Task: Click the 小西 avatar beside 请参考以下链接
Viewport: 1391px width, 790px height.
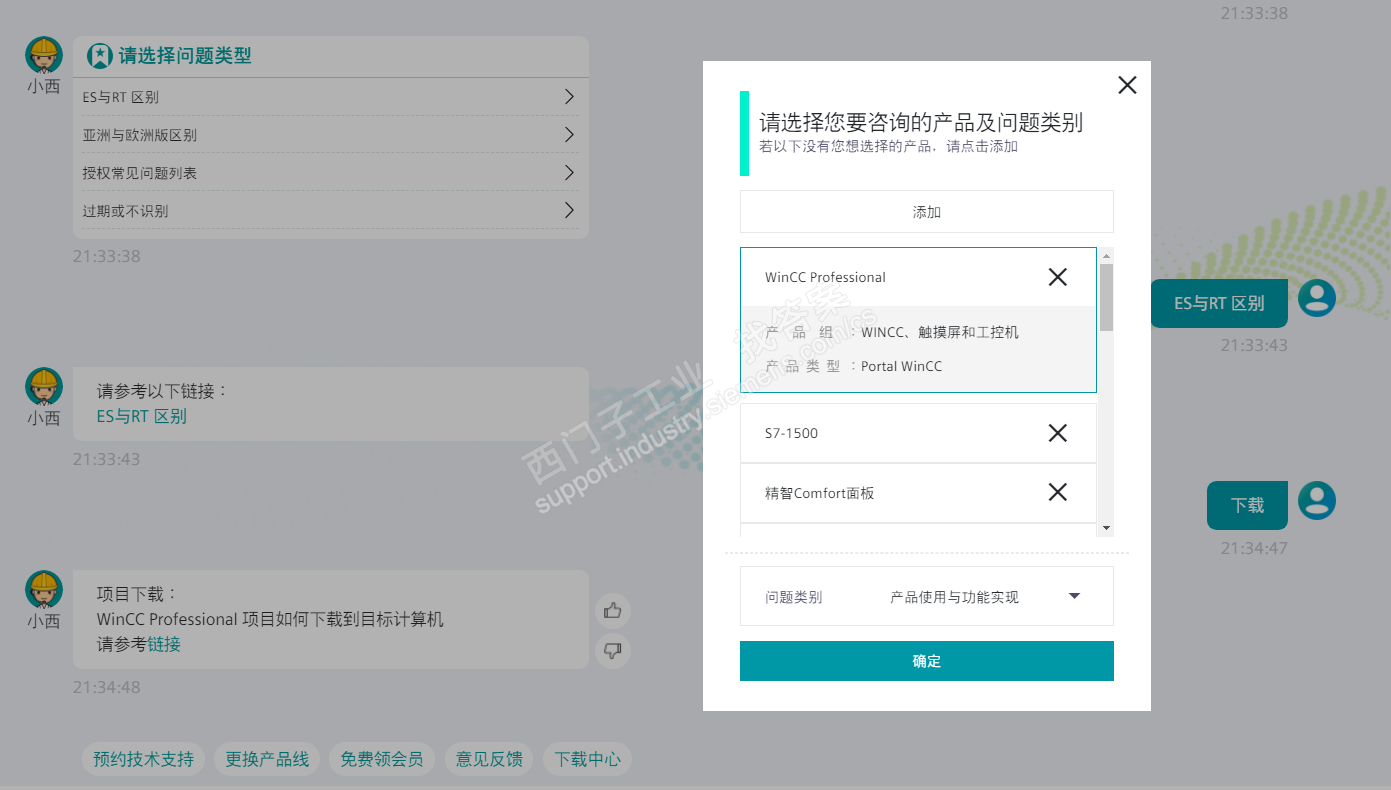Action: 44,387
